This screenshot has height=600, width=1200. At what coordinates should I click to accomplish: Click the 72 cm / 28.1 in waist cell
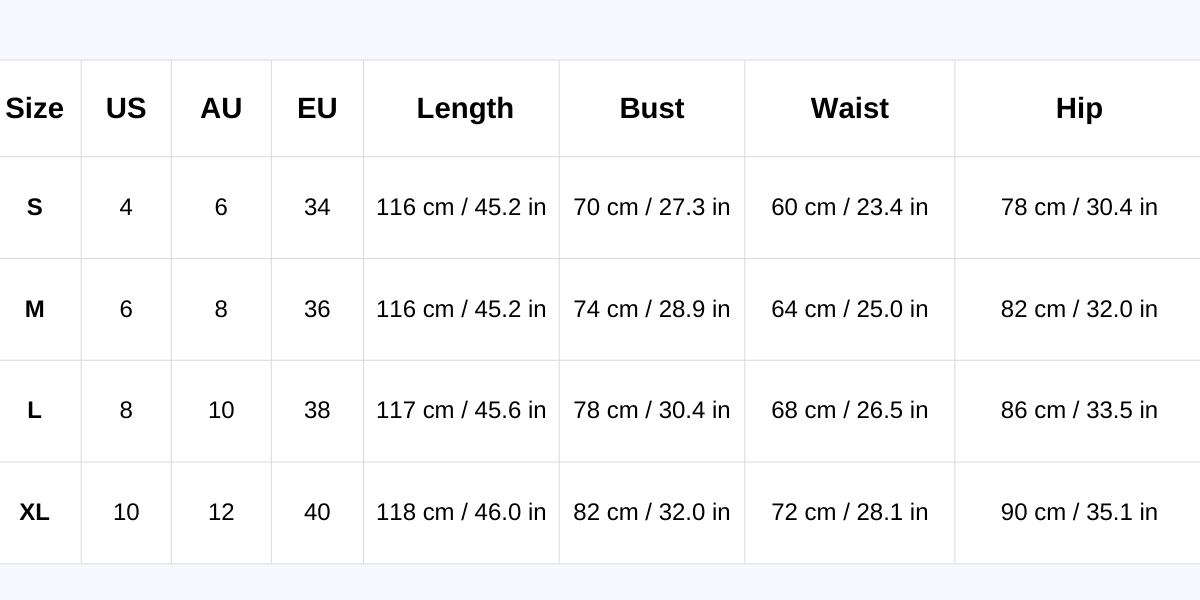(850, 512)
